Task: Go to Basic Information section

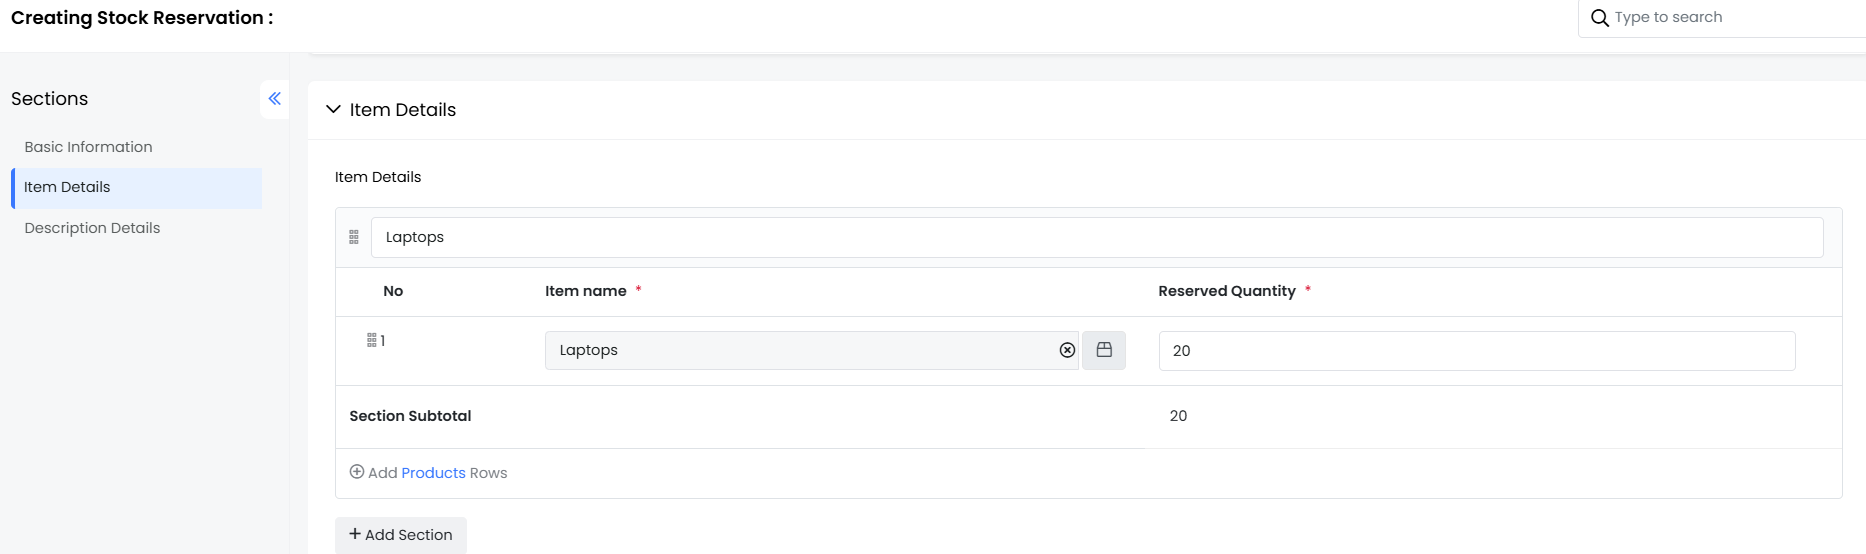Action: [x=88, y=147]
